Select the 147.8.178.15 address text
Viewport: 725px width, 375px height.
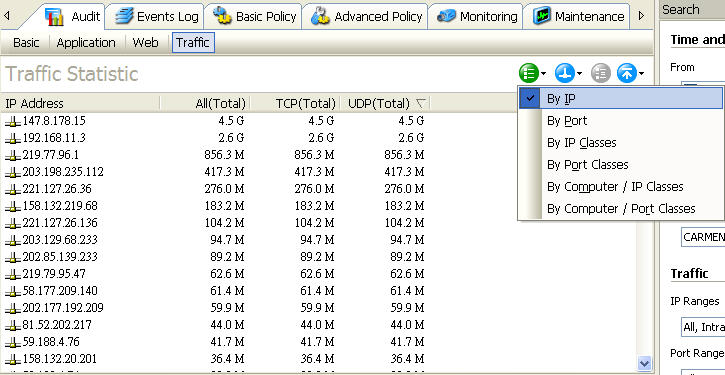(x=54, y=121)
